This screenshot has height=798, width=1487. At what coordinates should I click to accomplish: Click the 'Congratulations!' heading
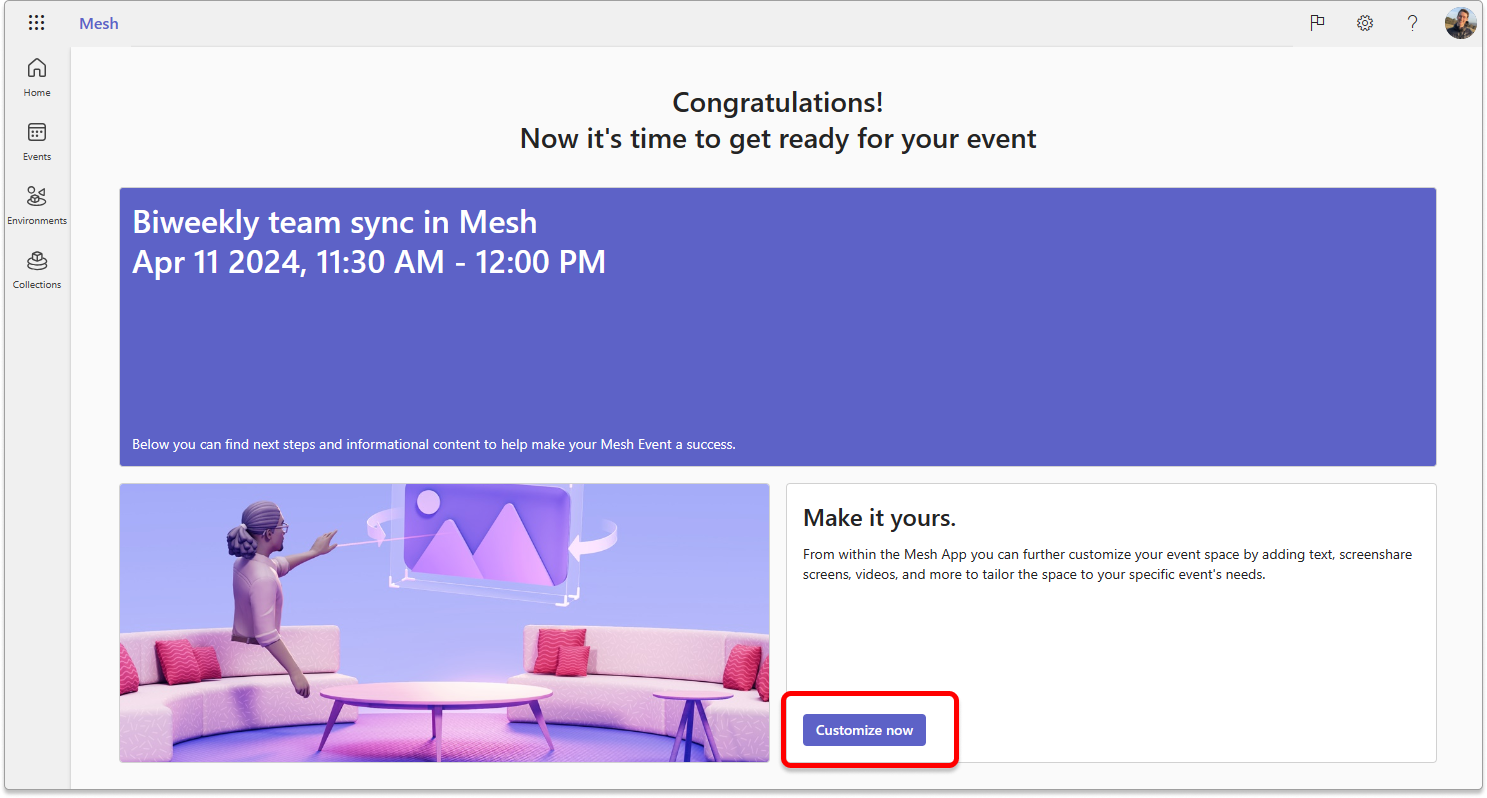click(778, 102)
